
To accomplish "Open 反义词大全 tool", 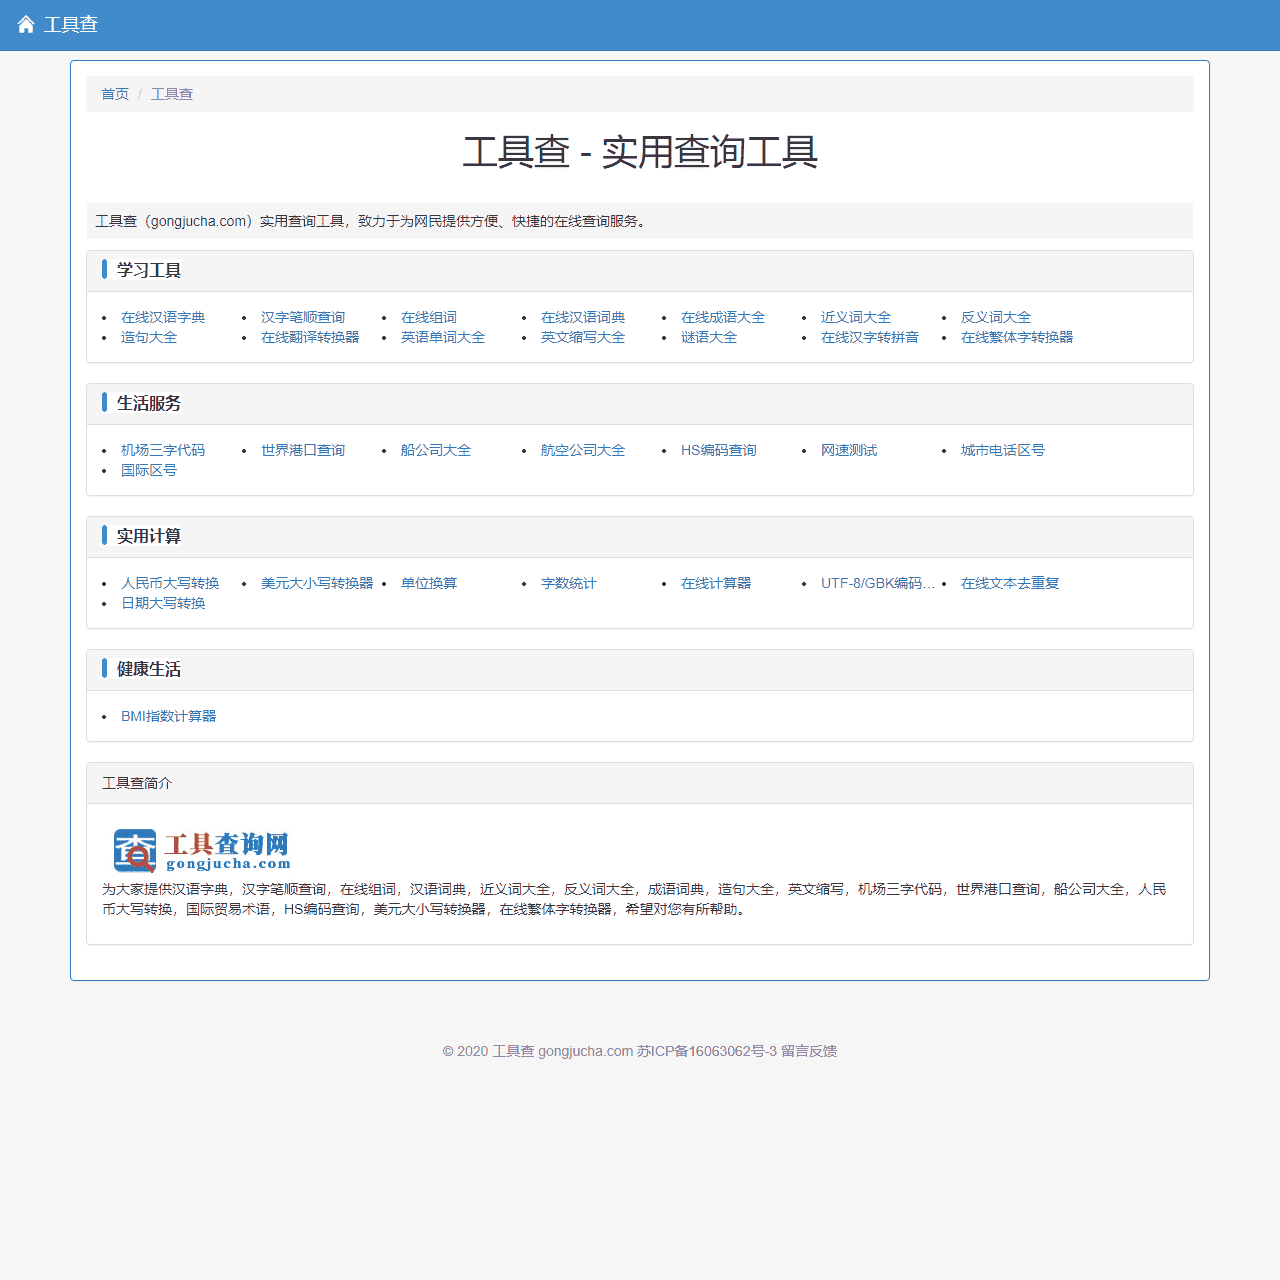I will pyautogui.click(x=996, y=317).
